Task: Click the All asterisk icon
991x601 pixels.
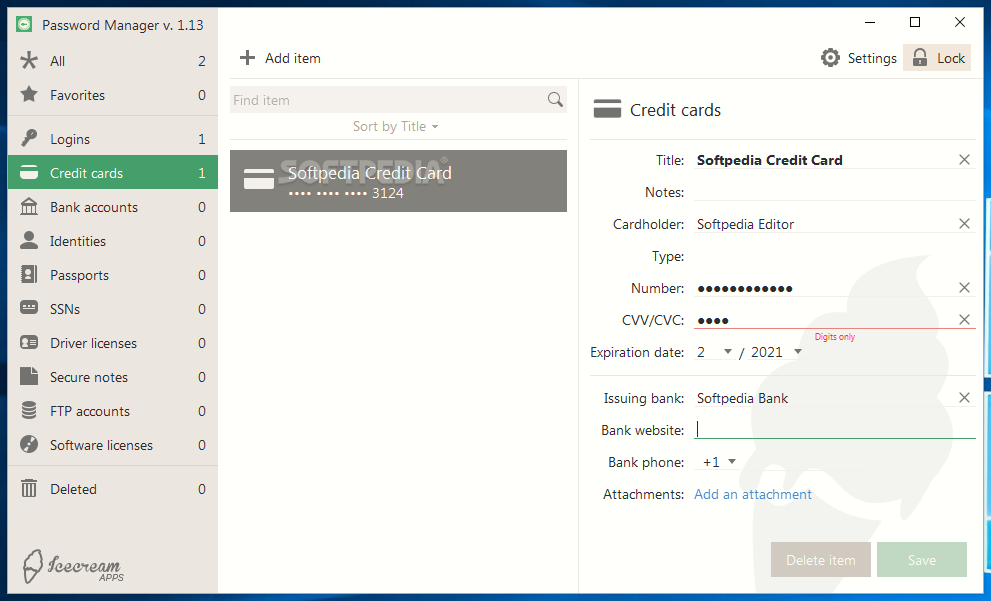Action: pyautogui.click(x=28, y=61)
